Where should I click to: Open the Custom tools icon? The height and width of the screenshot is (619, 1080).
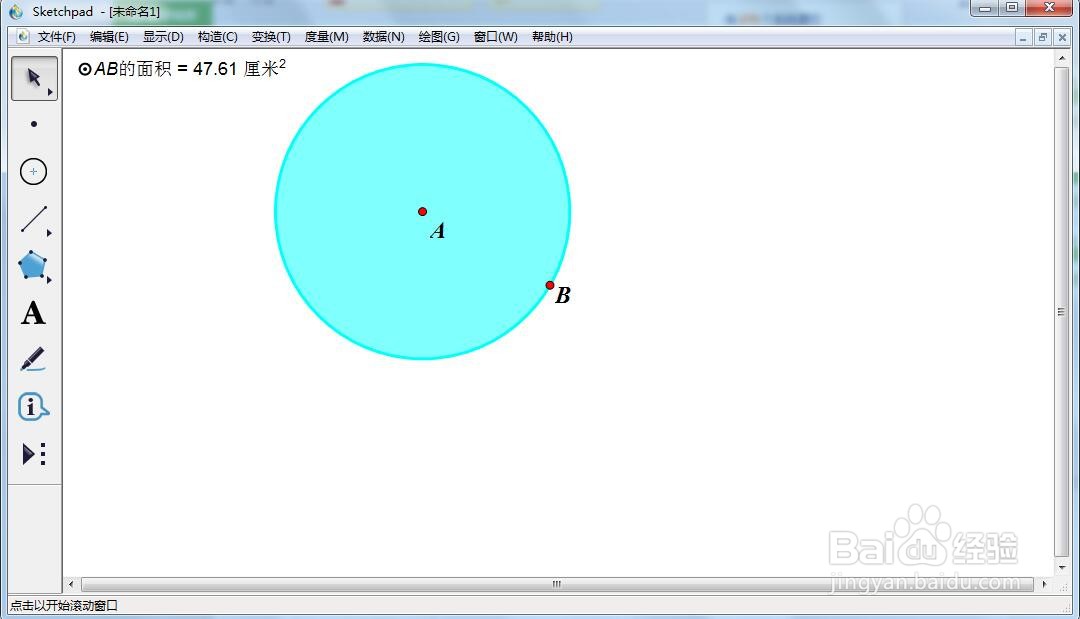click(34, 454)
